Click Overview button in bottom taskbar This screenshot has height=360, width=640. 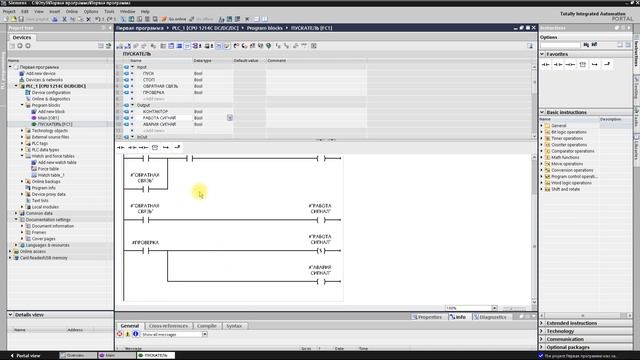78,356
